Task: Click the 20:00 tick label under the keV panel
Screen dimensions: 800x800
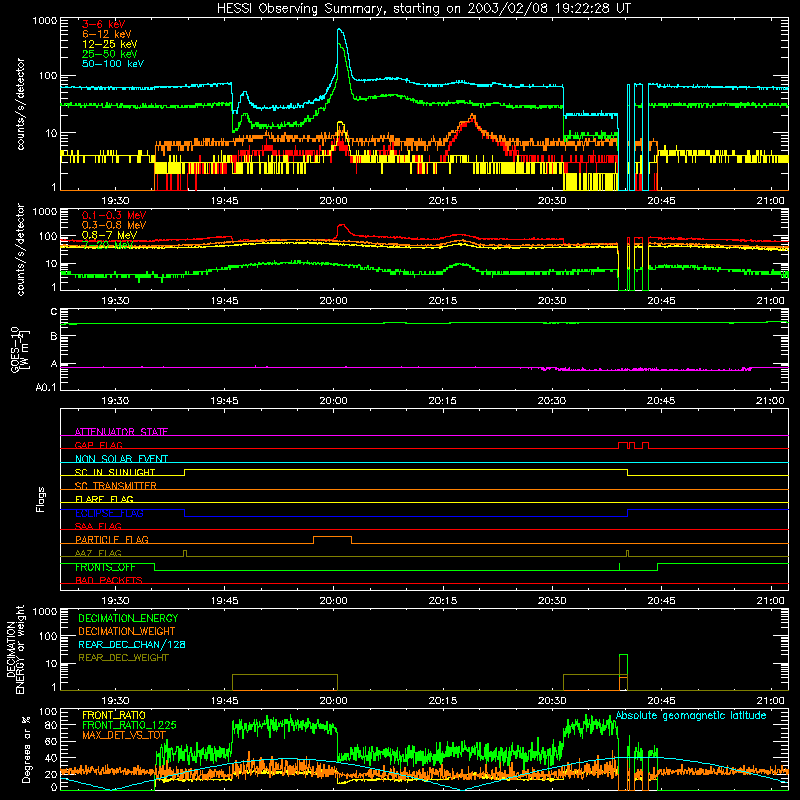Action: (x=333, y=201)
